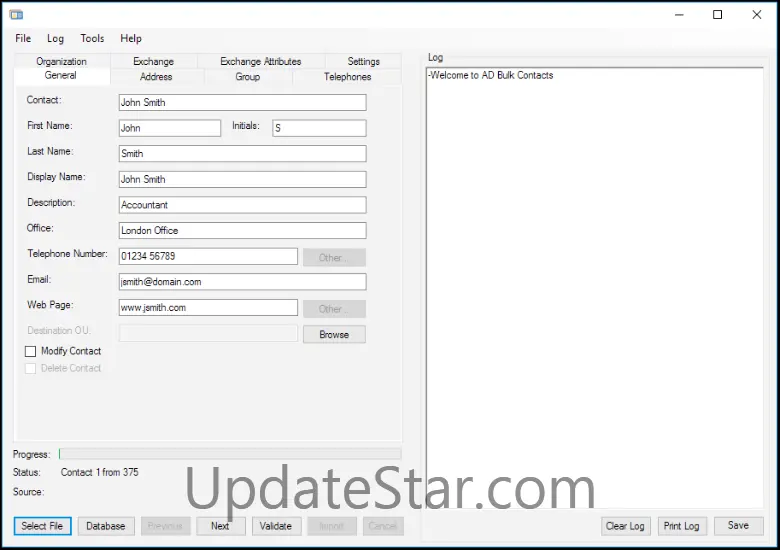Select the General tab
780x550 pixels.
pyautogui.click(x=61, y=76)
